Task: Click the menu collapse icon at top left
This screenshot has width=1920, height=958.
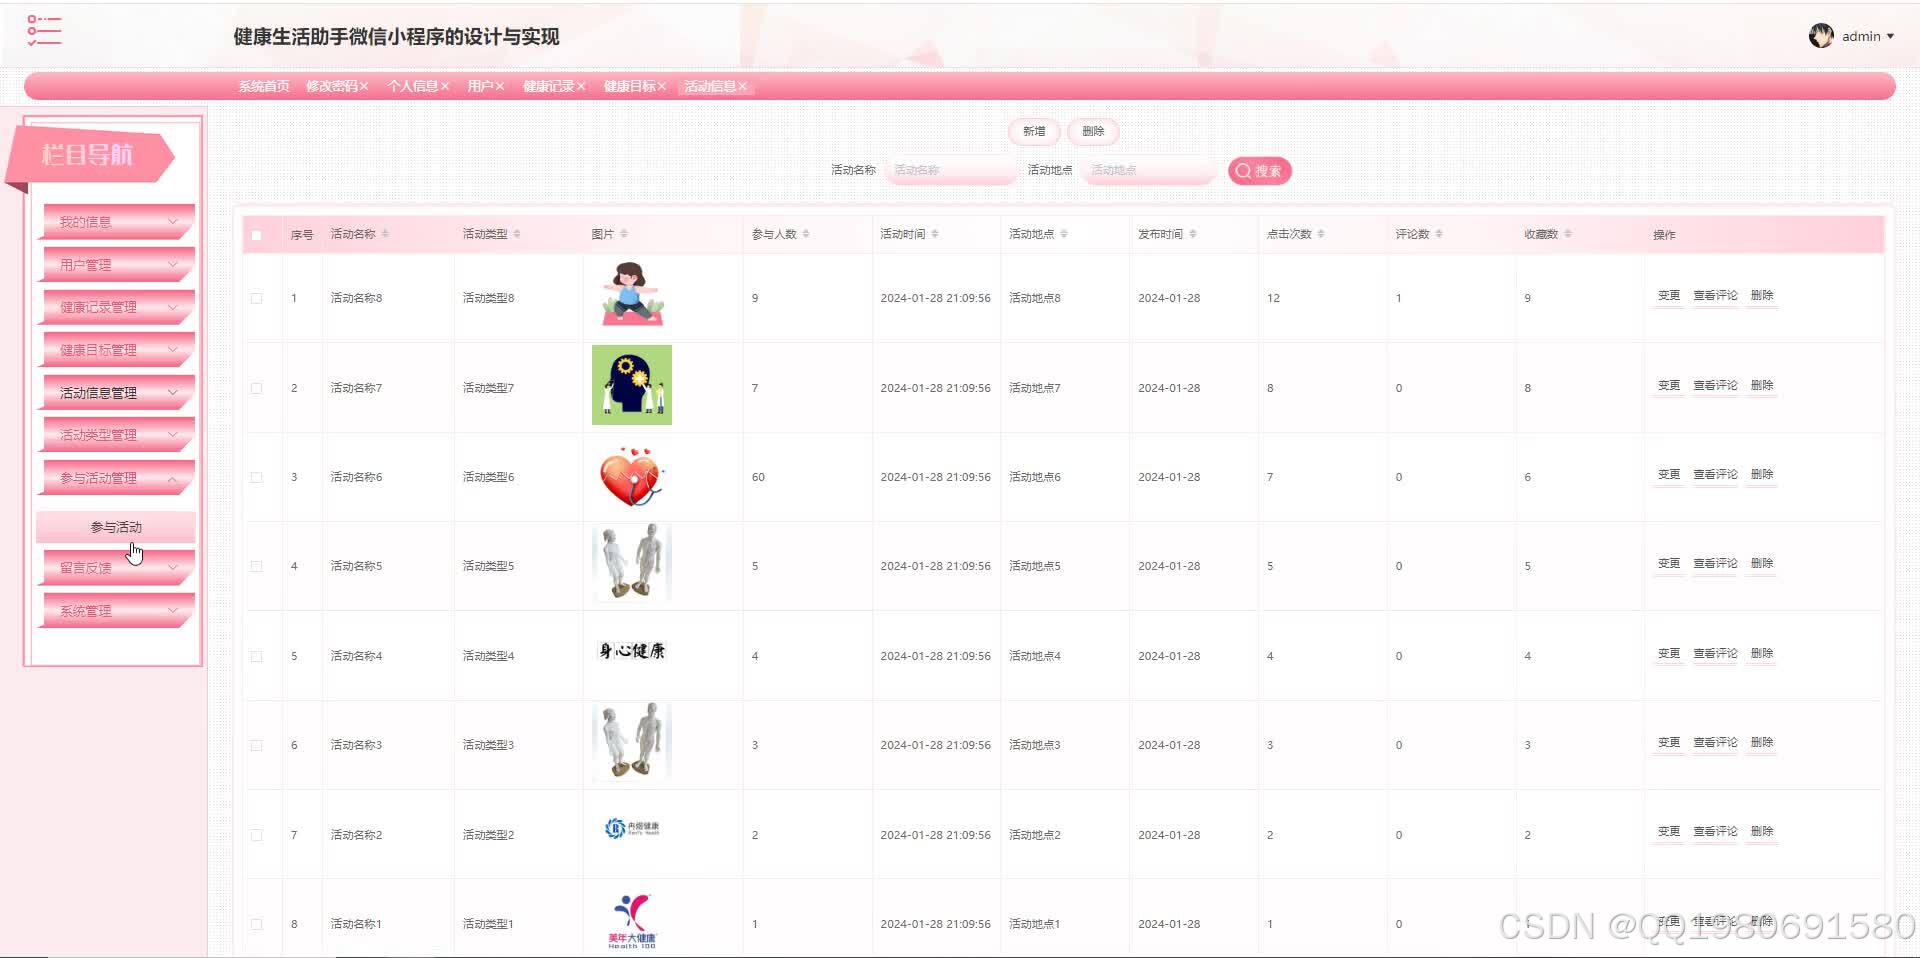Action: coord(44,31)
